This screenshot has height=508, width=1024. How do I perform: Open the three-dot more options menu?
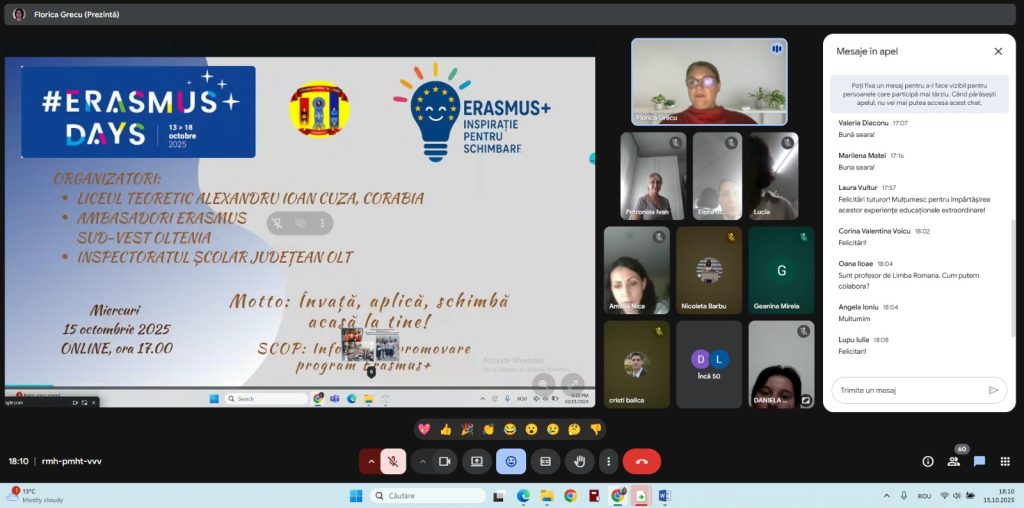coord(608,461)
